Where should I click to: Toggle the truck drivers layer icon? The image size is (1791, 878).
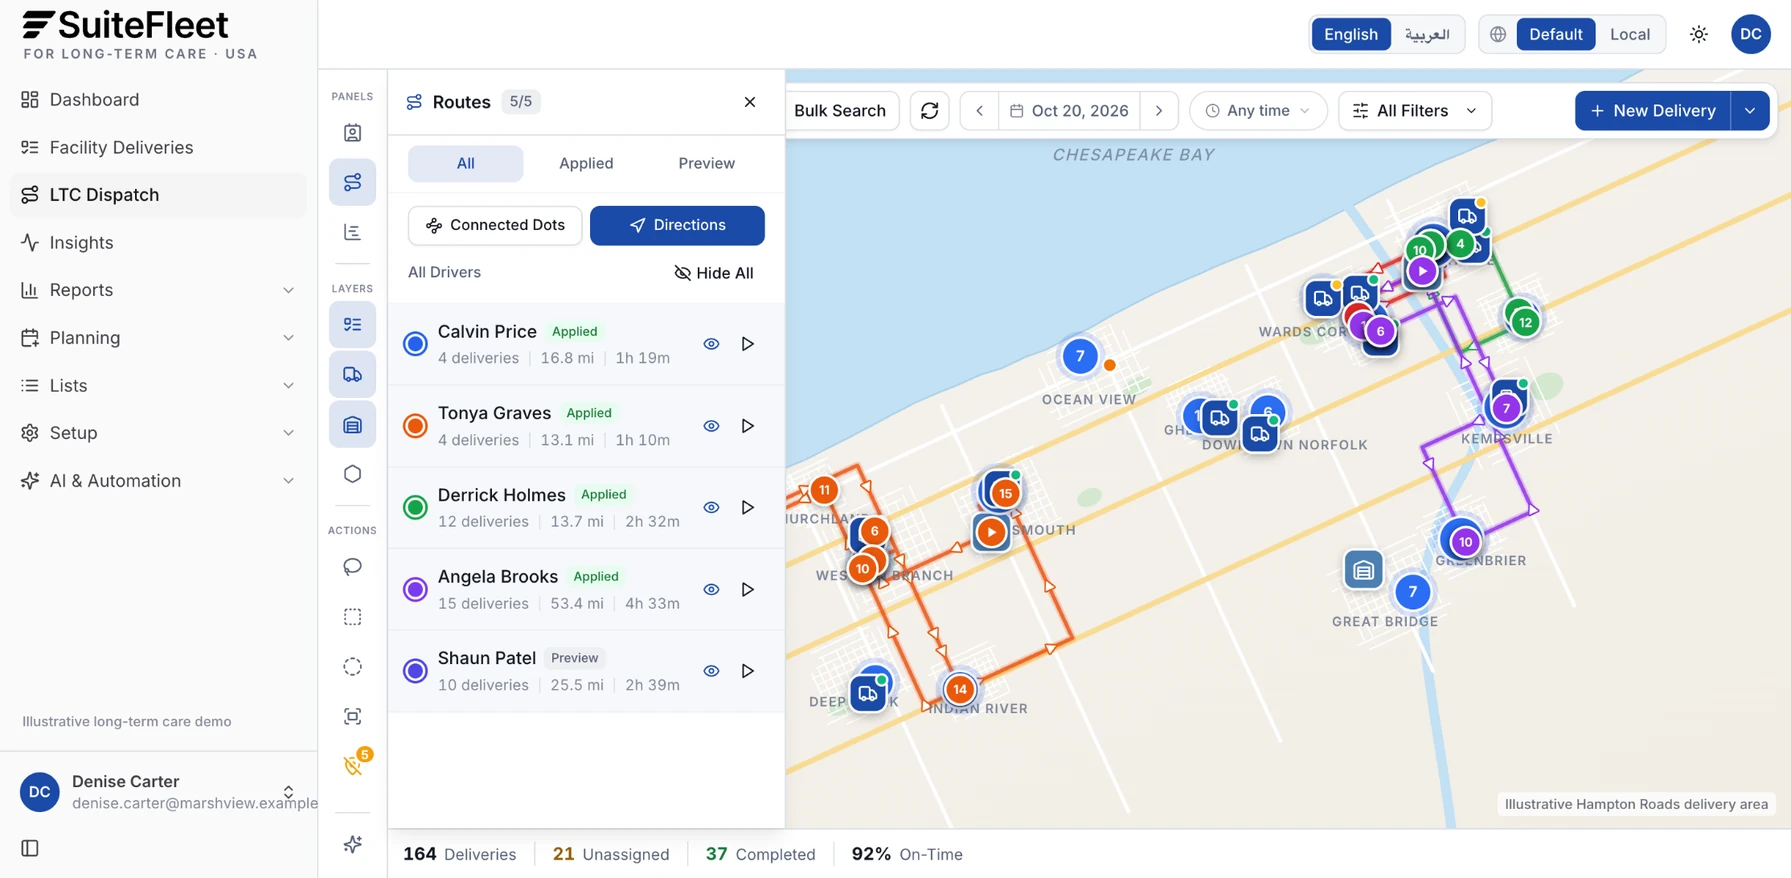pyautogui.click(x=352, y=374)
